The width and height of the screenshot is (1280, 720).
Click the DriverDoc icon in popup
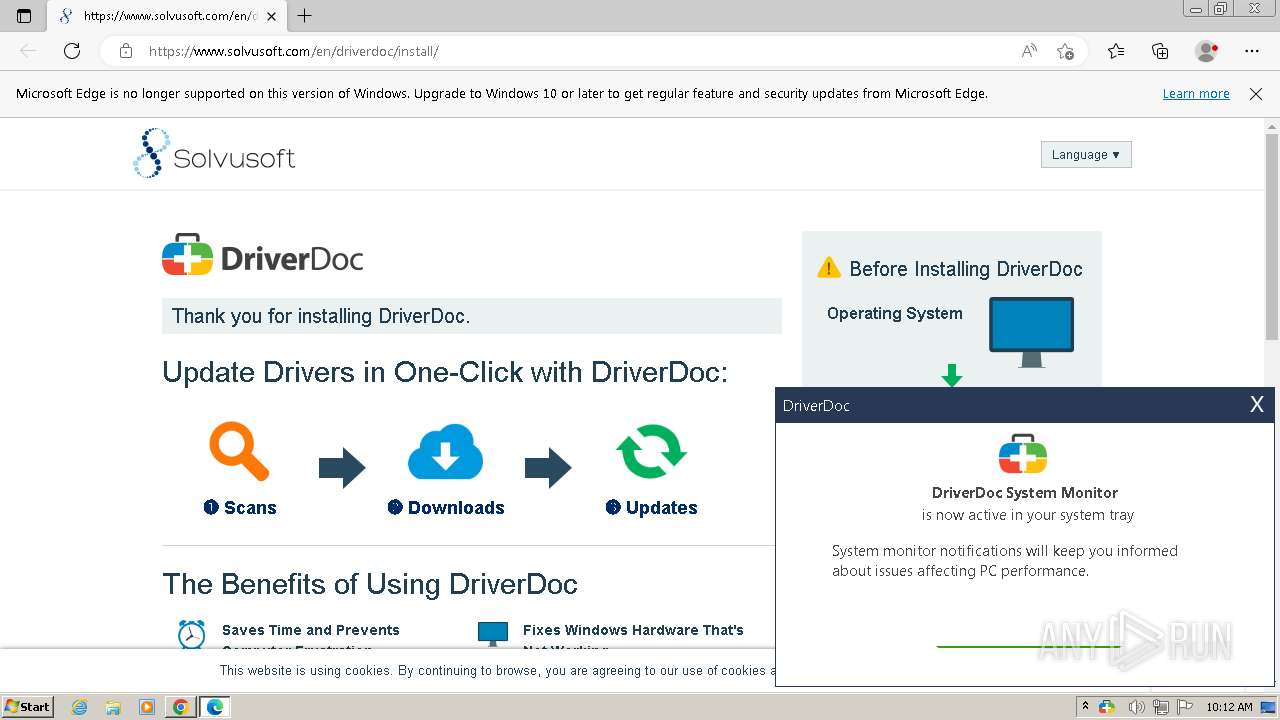(1023, 455)
